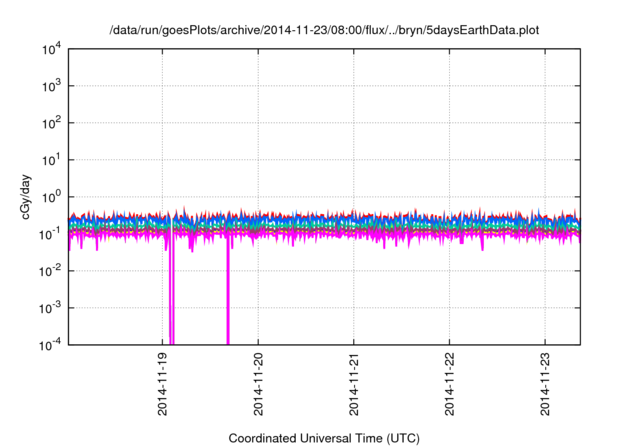Screen dimensions: 640x448
Task: Click the cGy/day y-axis label
Action: 26,197
